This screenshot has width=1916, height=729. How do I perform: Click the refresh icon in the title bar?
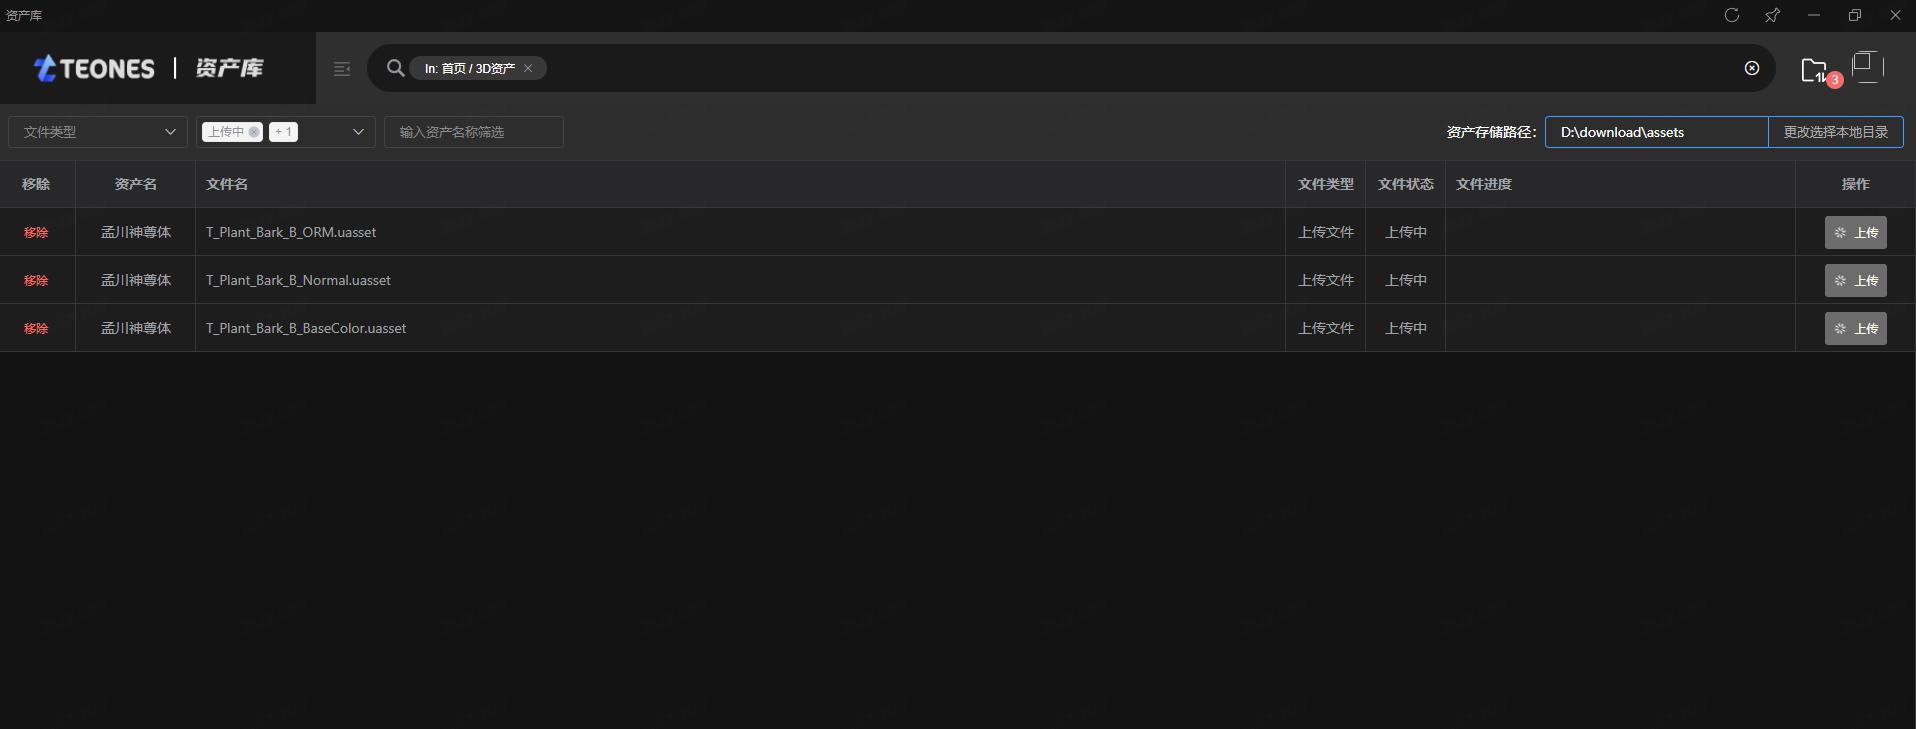point(1732,15)
